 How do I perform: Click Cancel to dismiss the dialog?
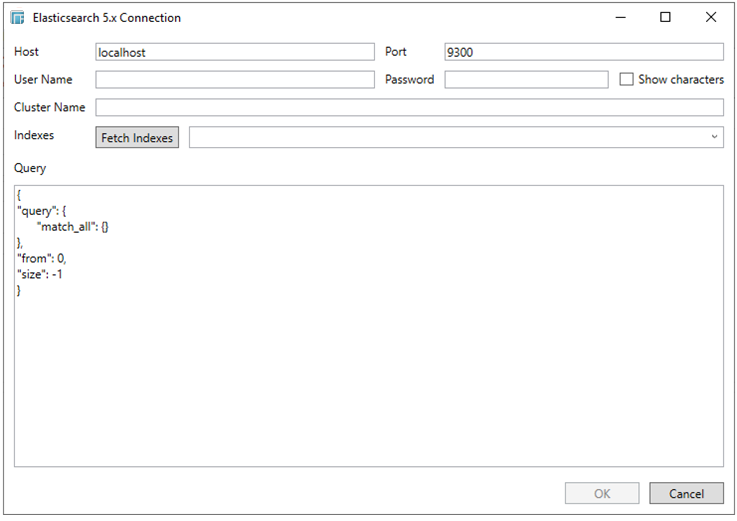(686, 493)
